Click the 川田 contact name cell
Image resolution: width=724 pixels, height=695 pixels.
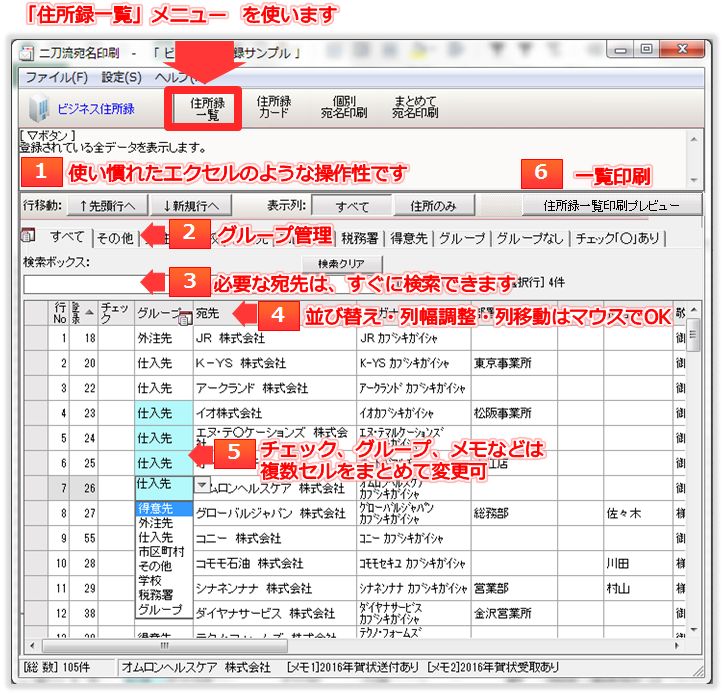(x=638, y=563)
